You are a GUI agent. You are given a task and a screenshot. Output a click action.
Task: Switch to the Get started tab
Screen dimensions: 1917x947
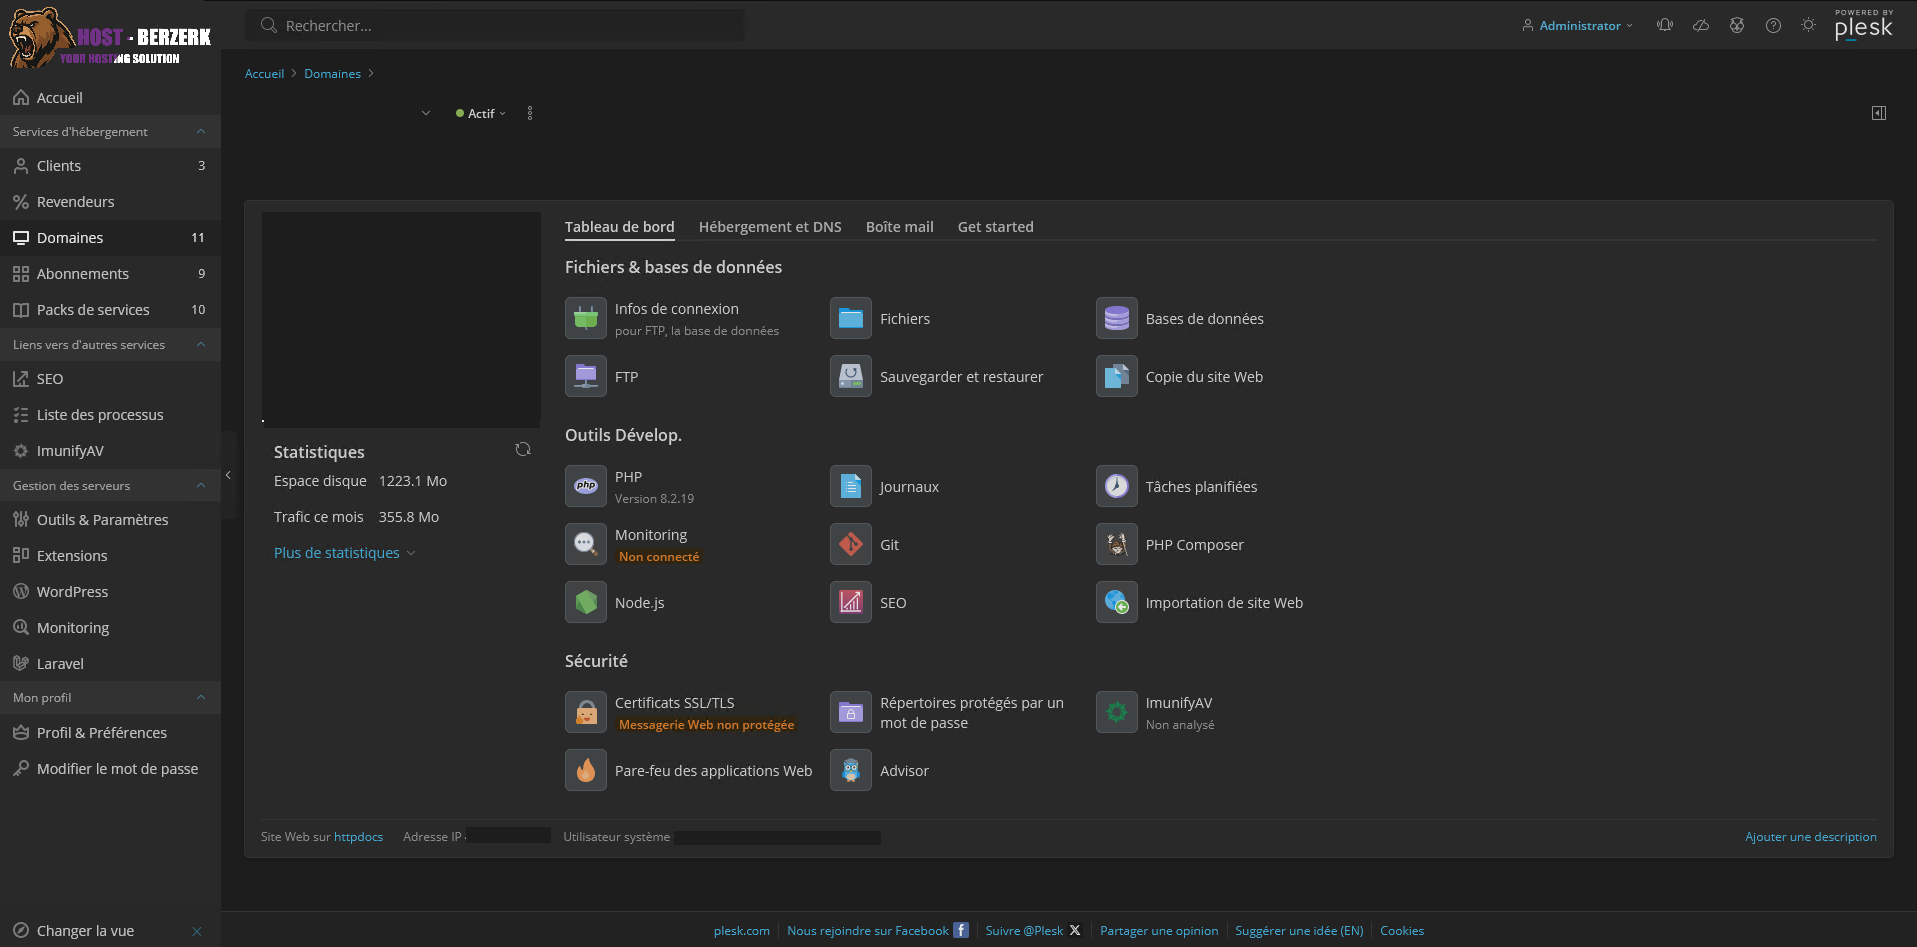pyautogui.click(x=996, y=227)
